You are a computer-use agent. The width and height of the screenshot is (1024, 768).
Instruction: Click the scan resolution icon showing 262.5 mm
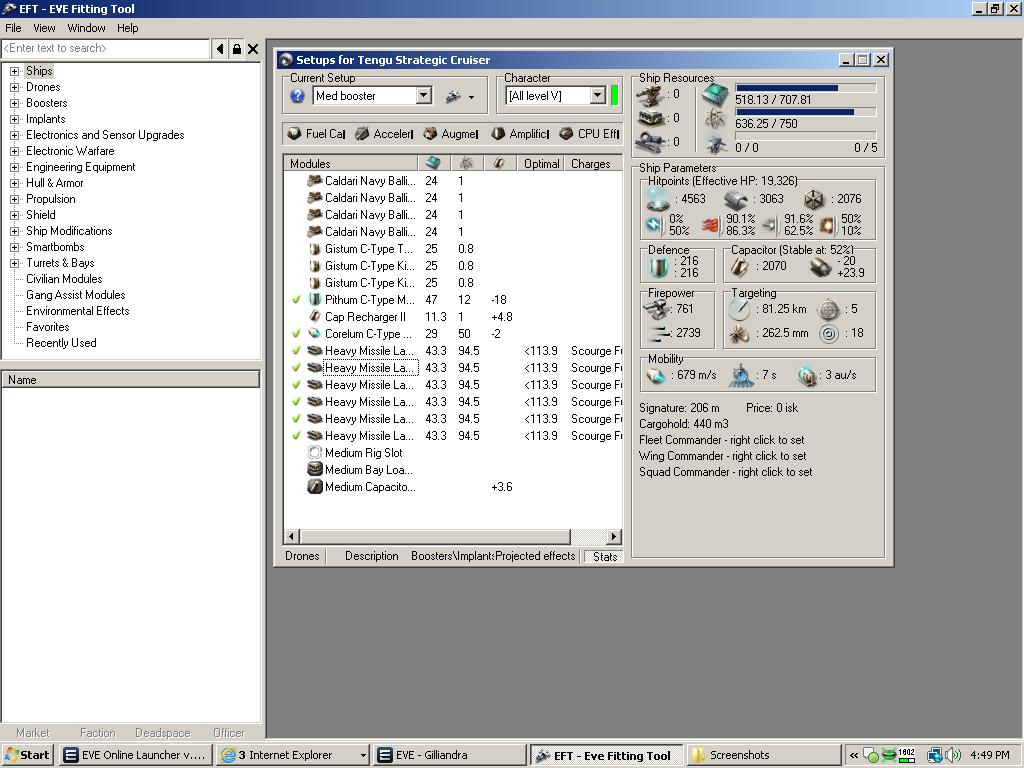click(x=740, y=334)
